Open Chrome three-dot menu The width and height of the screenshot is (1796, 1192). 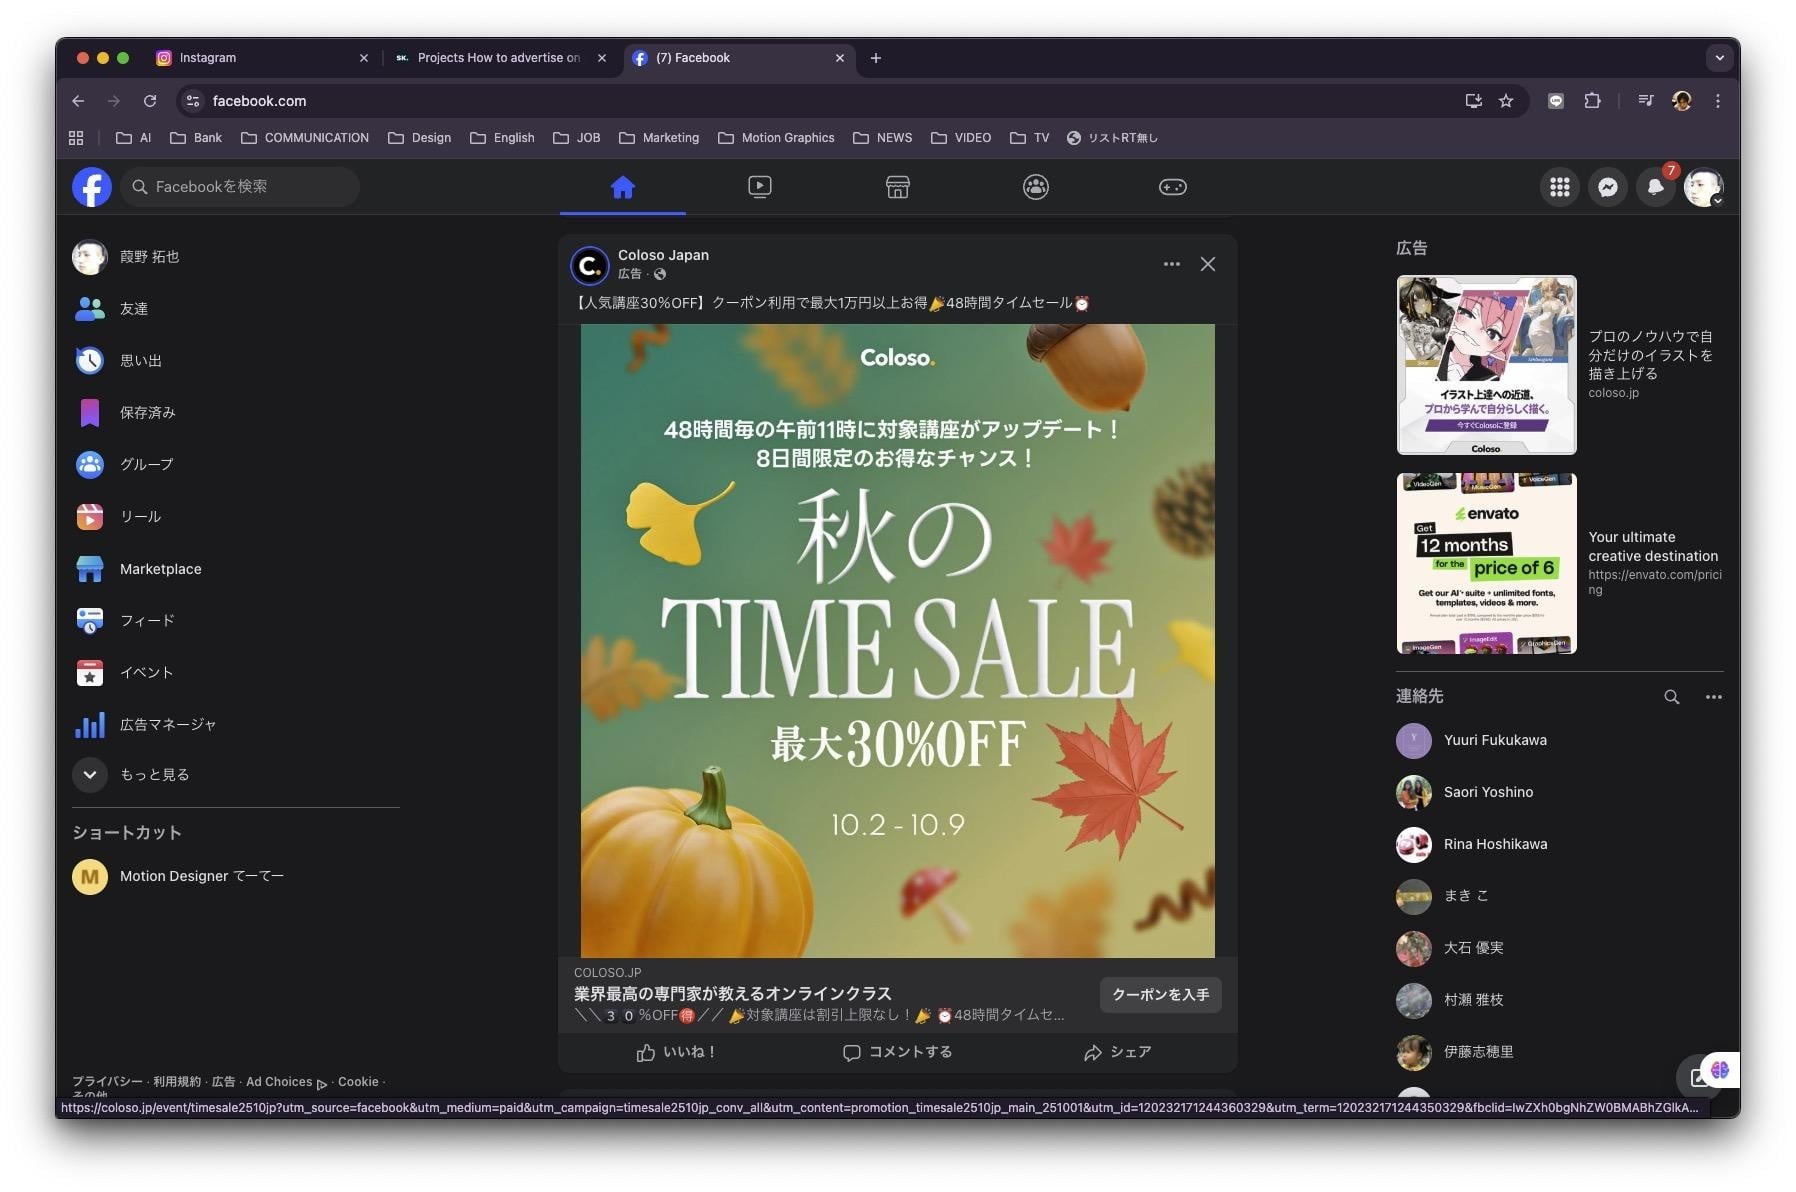(x=1718, y=101)
